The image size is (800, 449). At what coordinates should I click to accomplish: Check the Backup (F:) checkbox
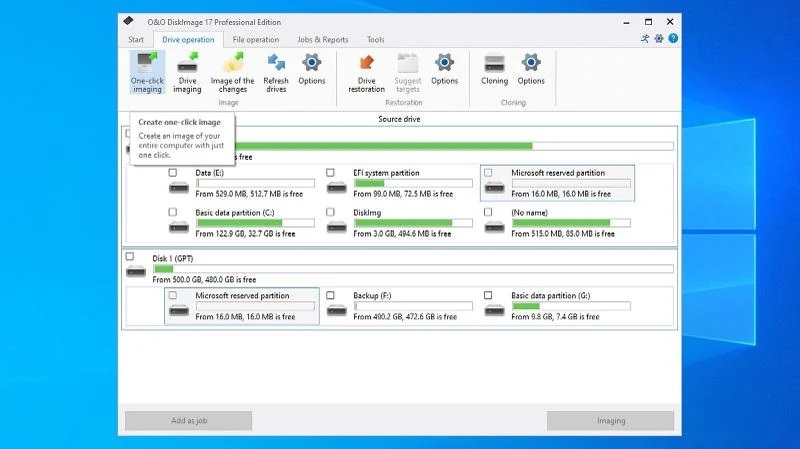(x=330, y=295)
